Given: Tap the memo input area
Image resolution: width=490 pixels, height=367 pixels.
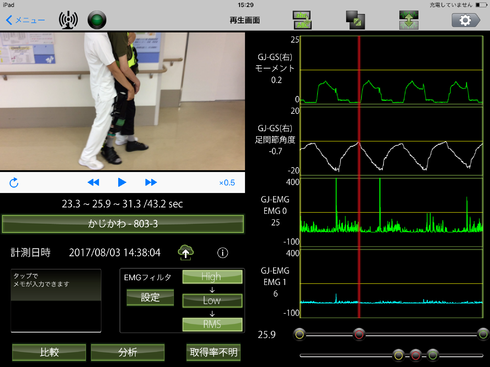Looking at the screenshot, I should 56,301.
